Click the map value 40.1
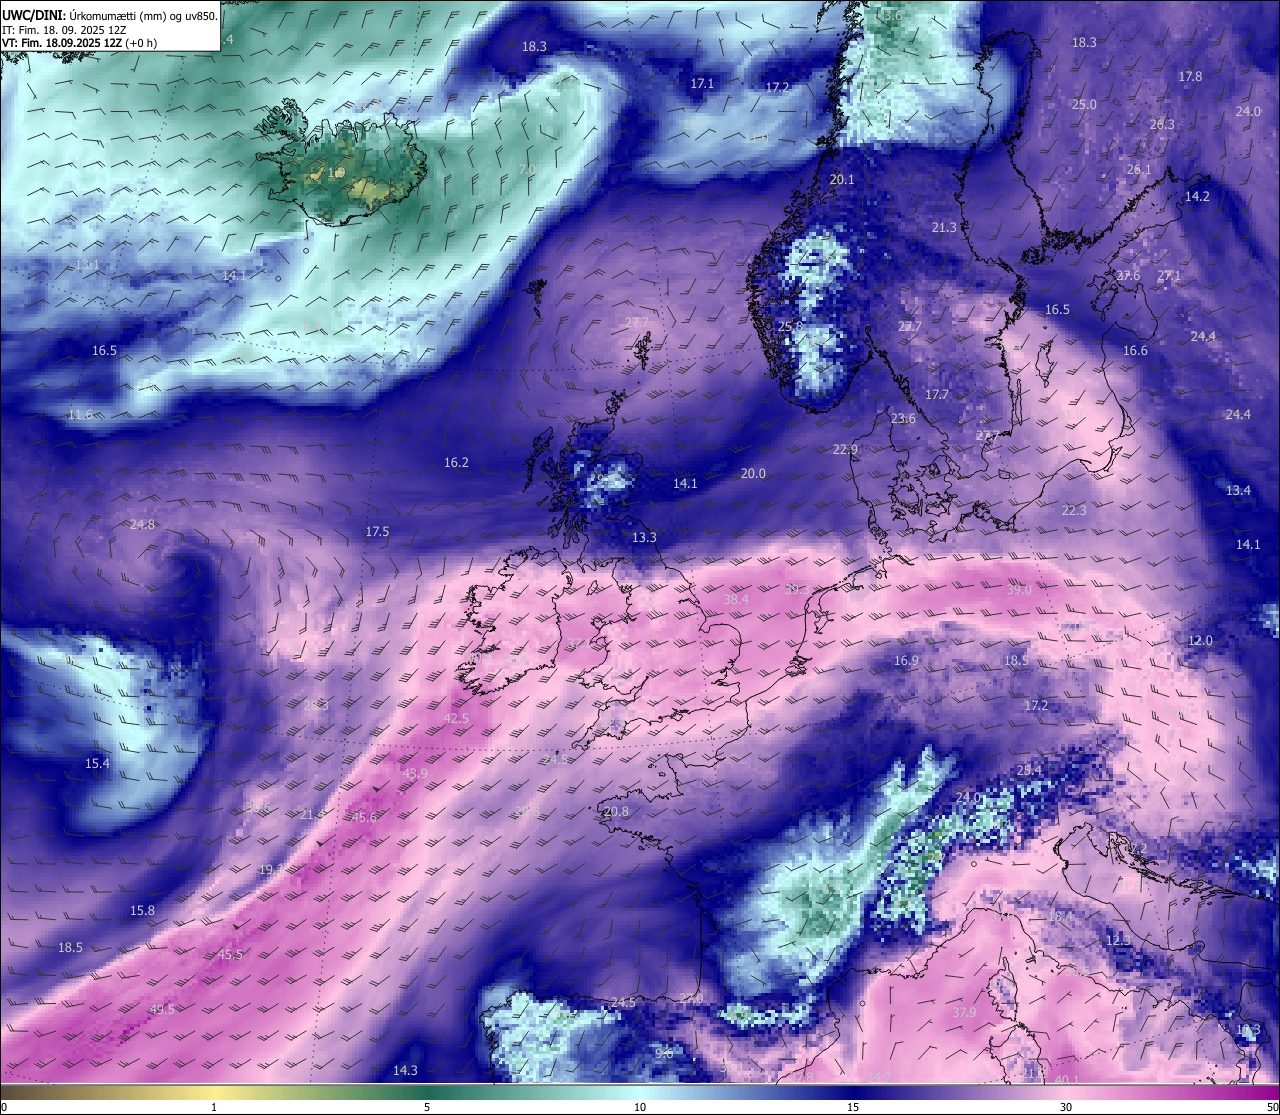The image size is (1280, 1115). coord(1067,1080)
